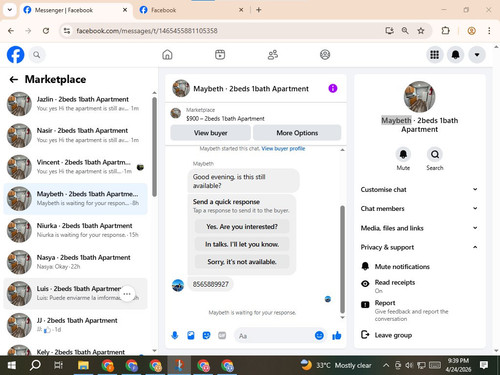
Task: Open Niurka conversation in Marketplace list
Action: pyautogui.click(x=76, y=230)
